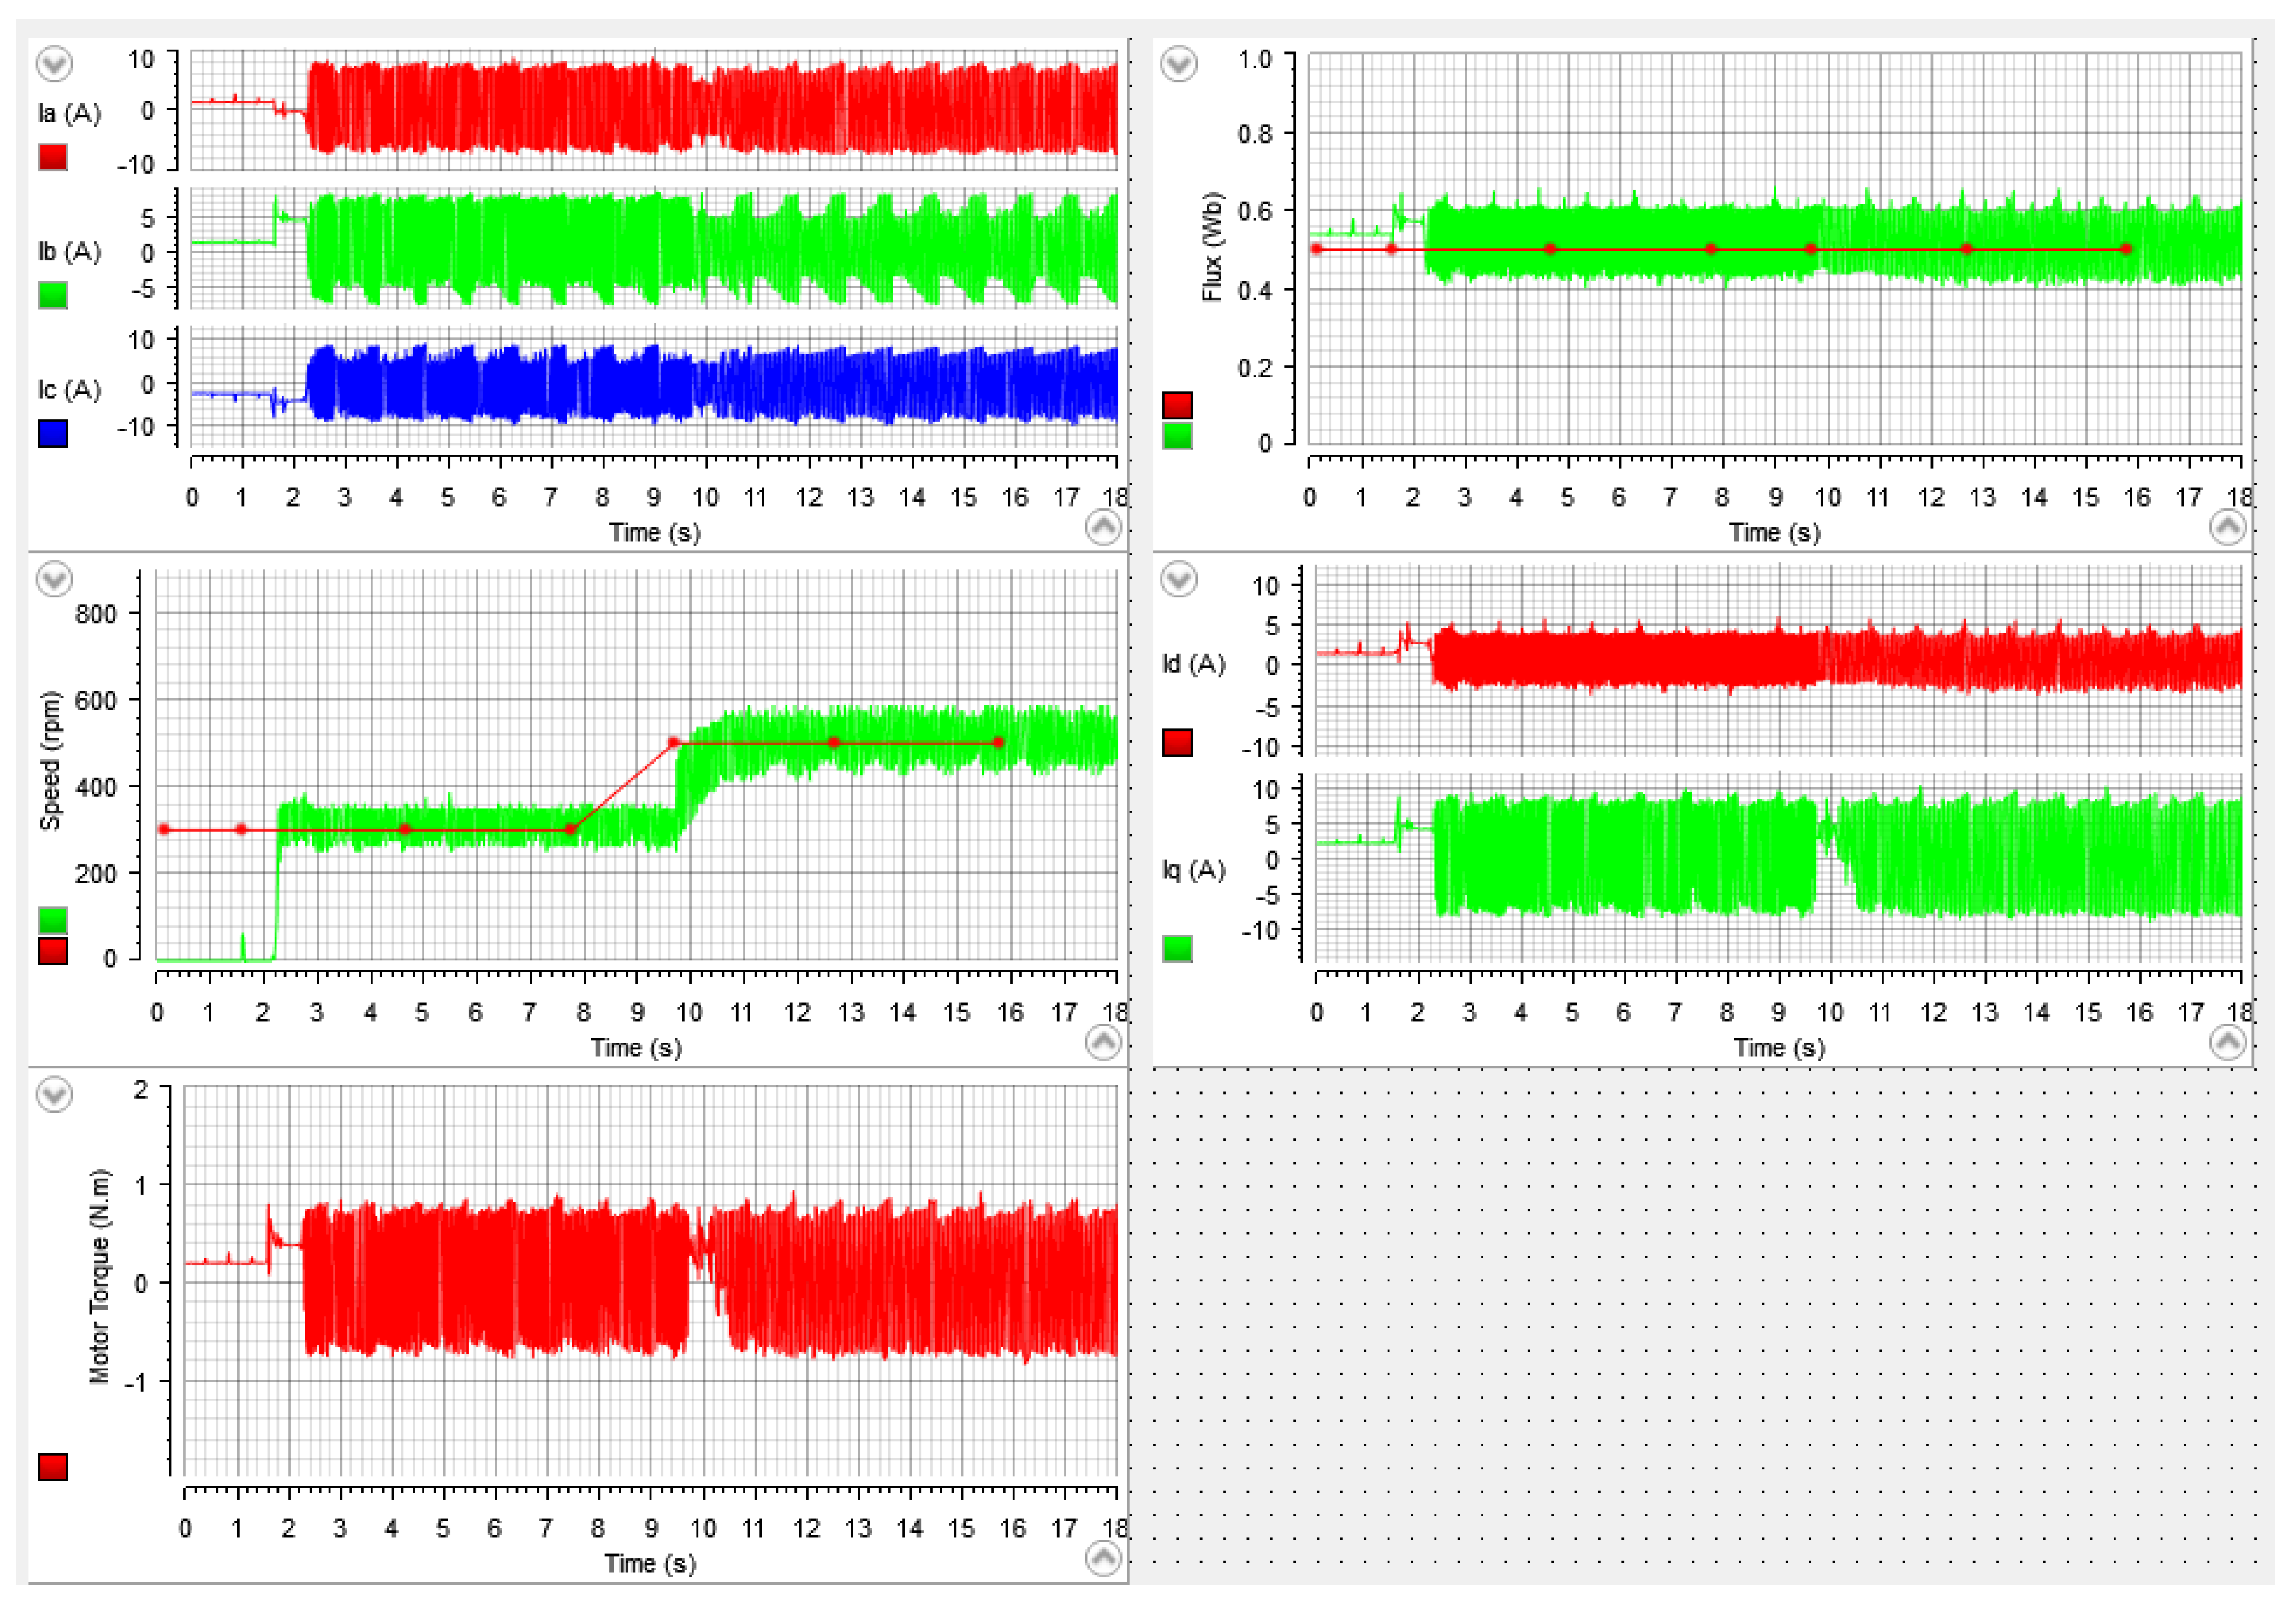Click the green Flux legend swatch
Screen dimensions: 2296x1608
pos(1177,436)
